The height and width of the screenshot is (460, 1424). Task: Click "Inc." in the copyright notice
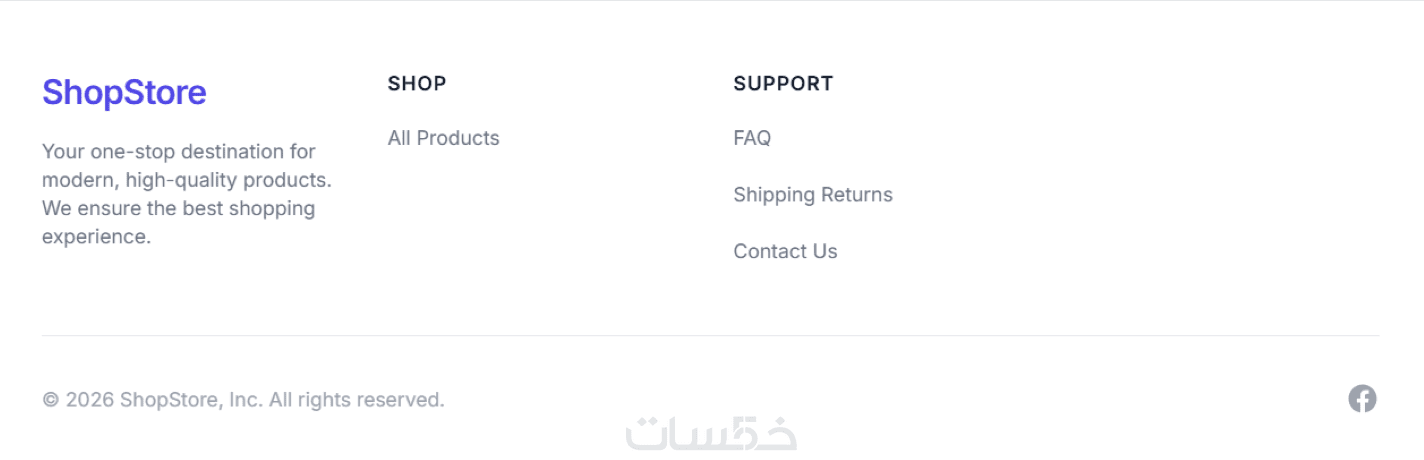pos(246,400)
